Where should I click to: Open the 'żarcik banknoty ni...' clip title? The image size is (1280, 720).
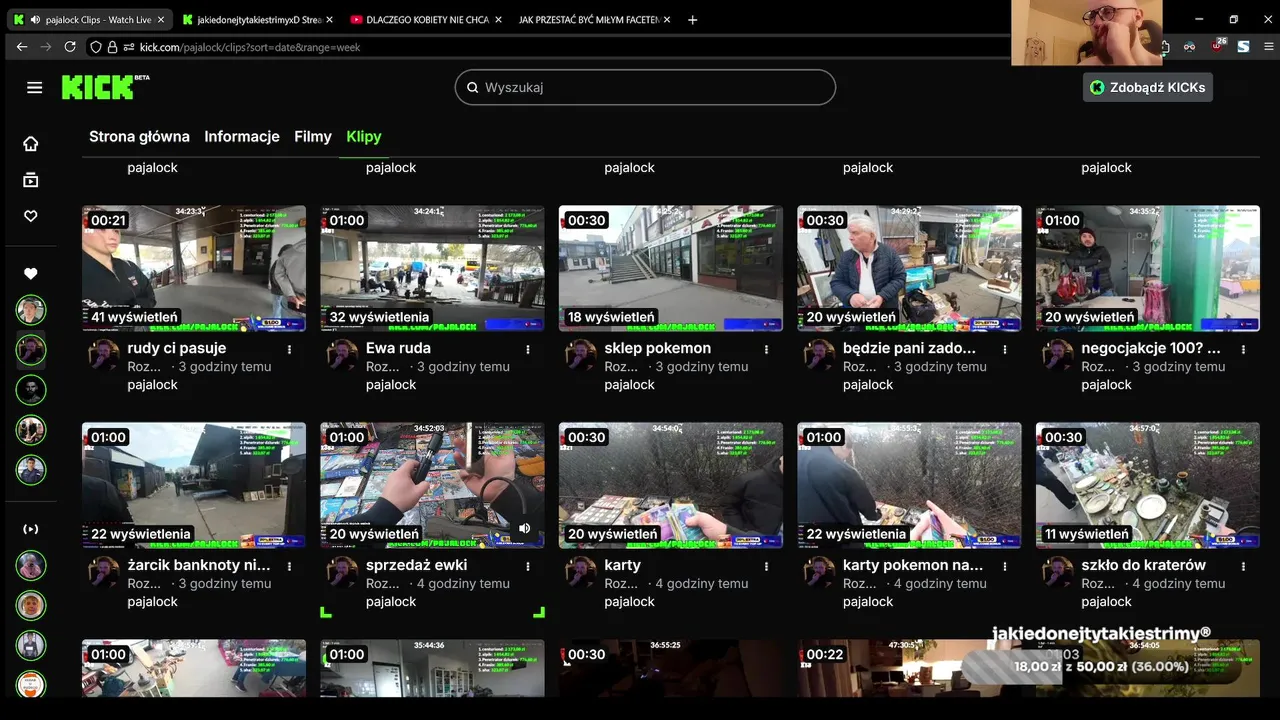199,565
